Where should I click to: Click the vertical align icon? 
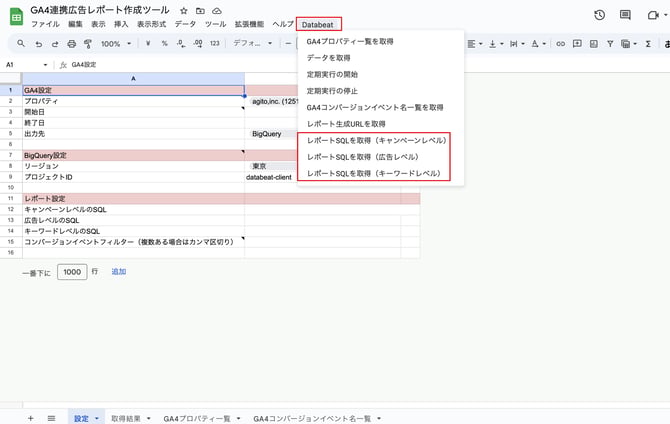pyautogui.click(x=493, y=44)
